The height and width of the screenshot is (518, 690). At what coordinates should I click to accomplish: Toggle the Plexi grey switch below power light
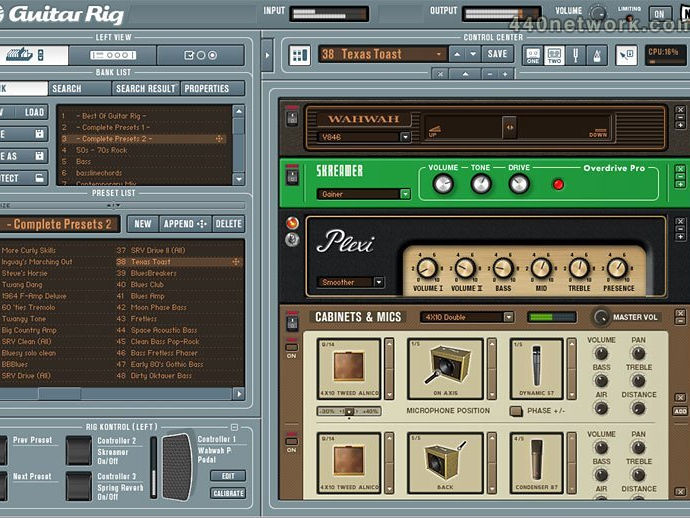[292, 240]
